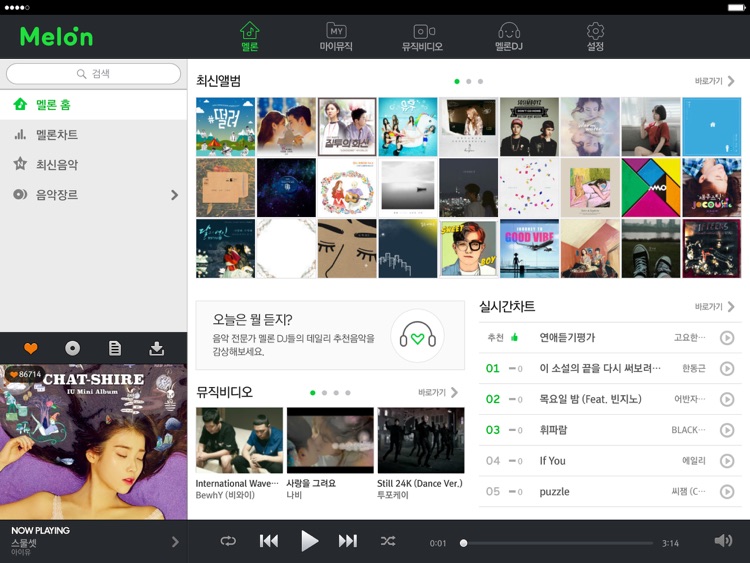
Task: Play chart song 이 소설의 끝을 다시 써보려
Action: pyautogui.click(x=727, y=369)
